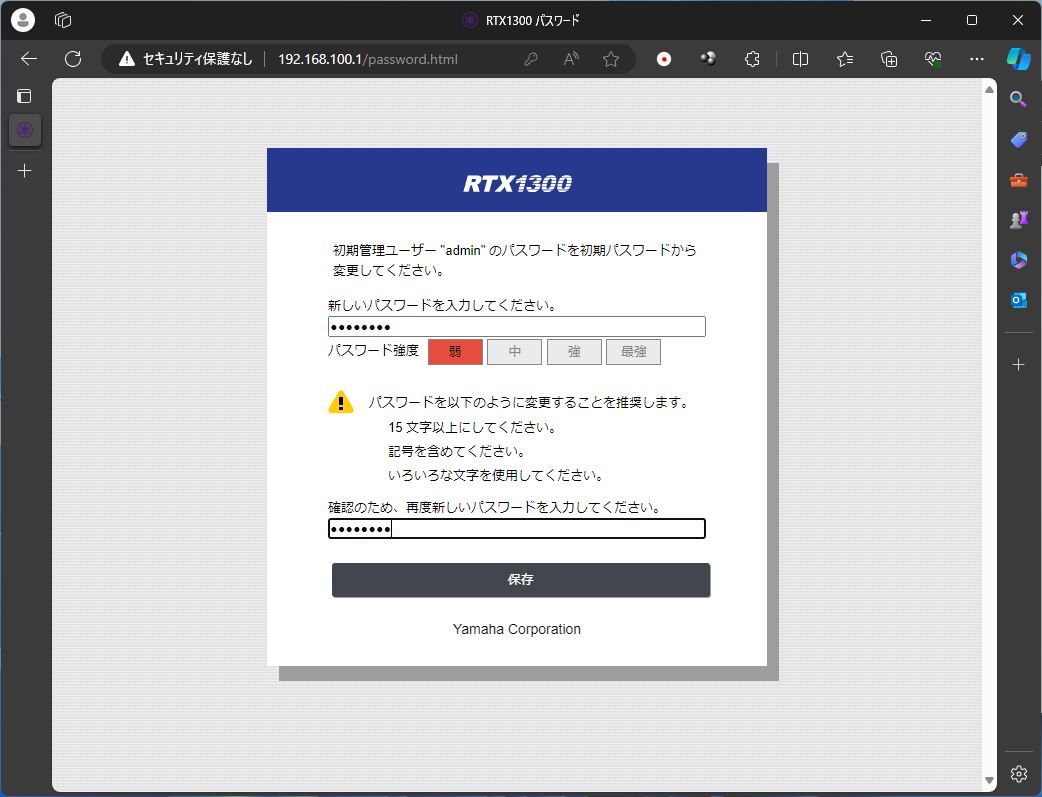The width and height of the screenshot is (1042, 797).
Task: Click the gray spheres extension icon
Action: click(x=708, y=59)
